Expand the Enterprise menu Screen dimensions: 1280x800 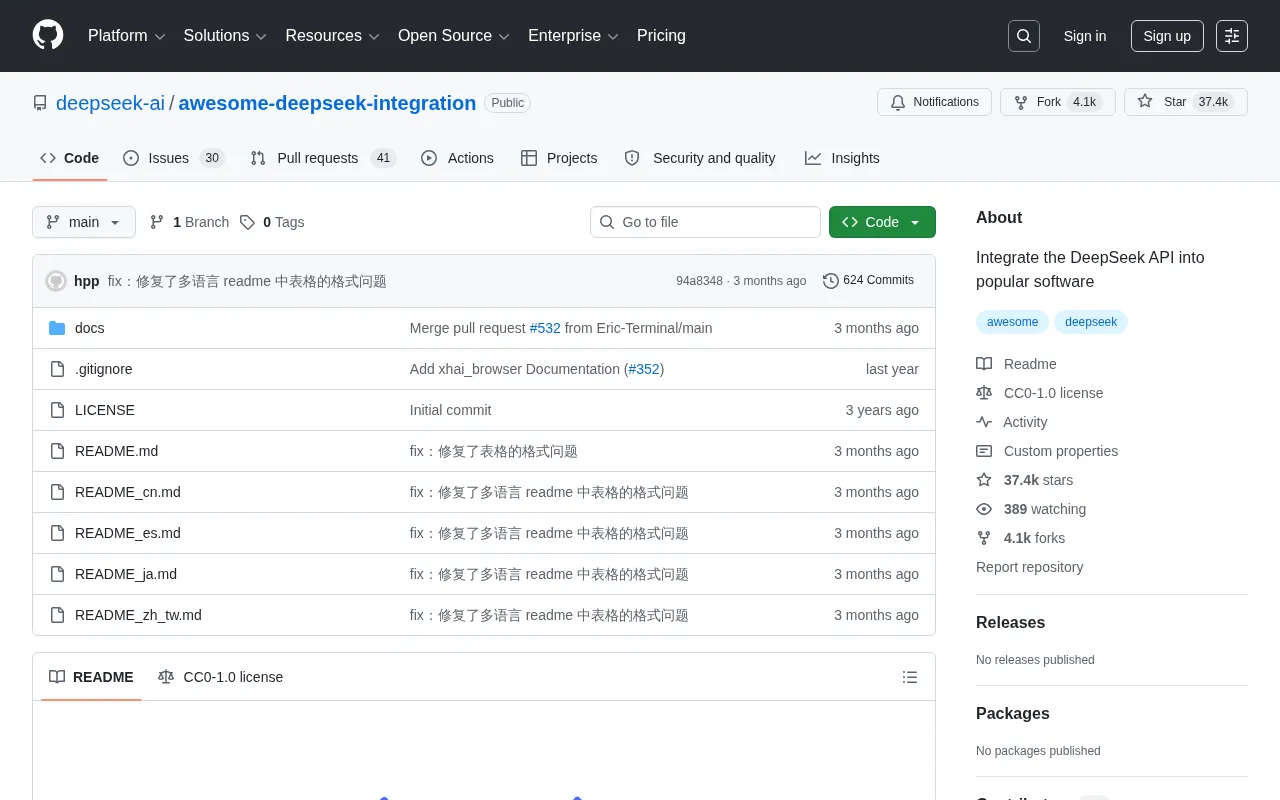(x=573, y=36)
